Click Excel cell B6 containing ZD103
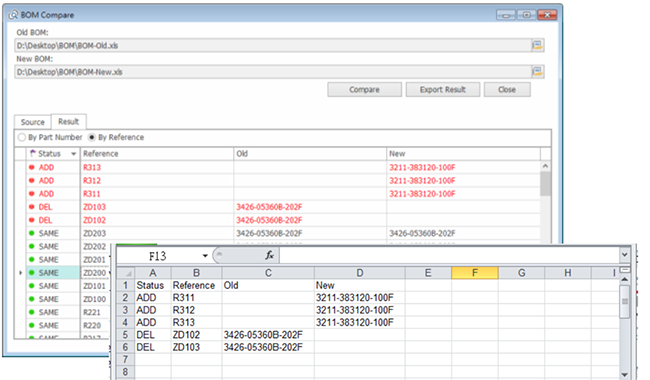This screenshot has width=650, height=380. (196, 347)
